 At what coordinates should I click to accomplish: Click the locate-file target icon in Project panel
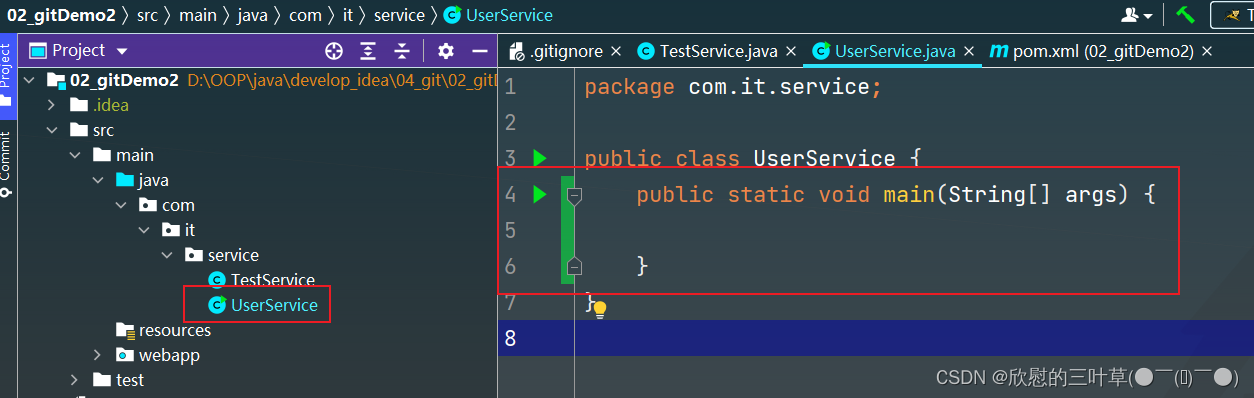[334, 51]
